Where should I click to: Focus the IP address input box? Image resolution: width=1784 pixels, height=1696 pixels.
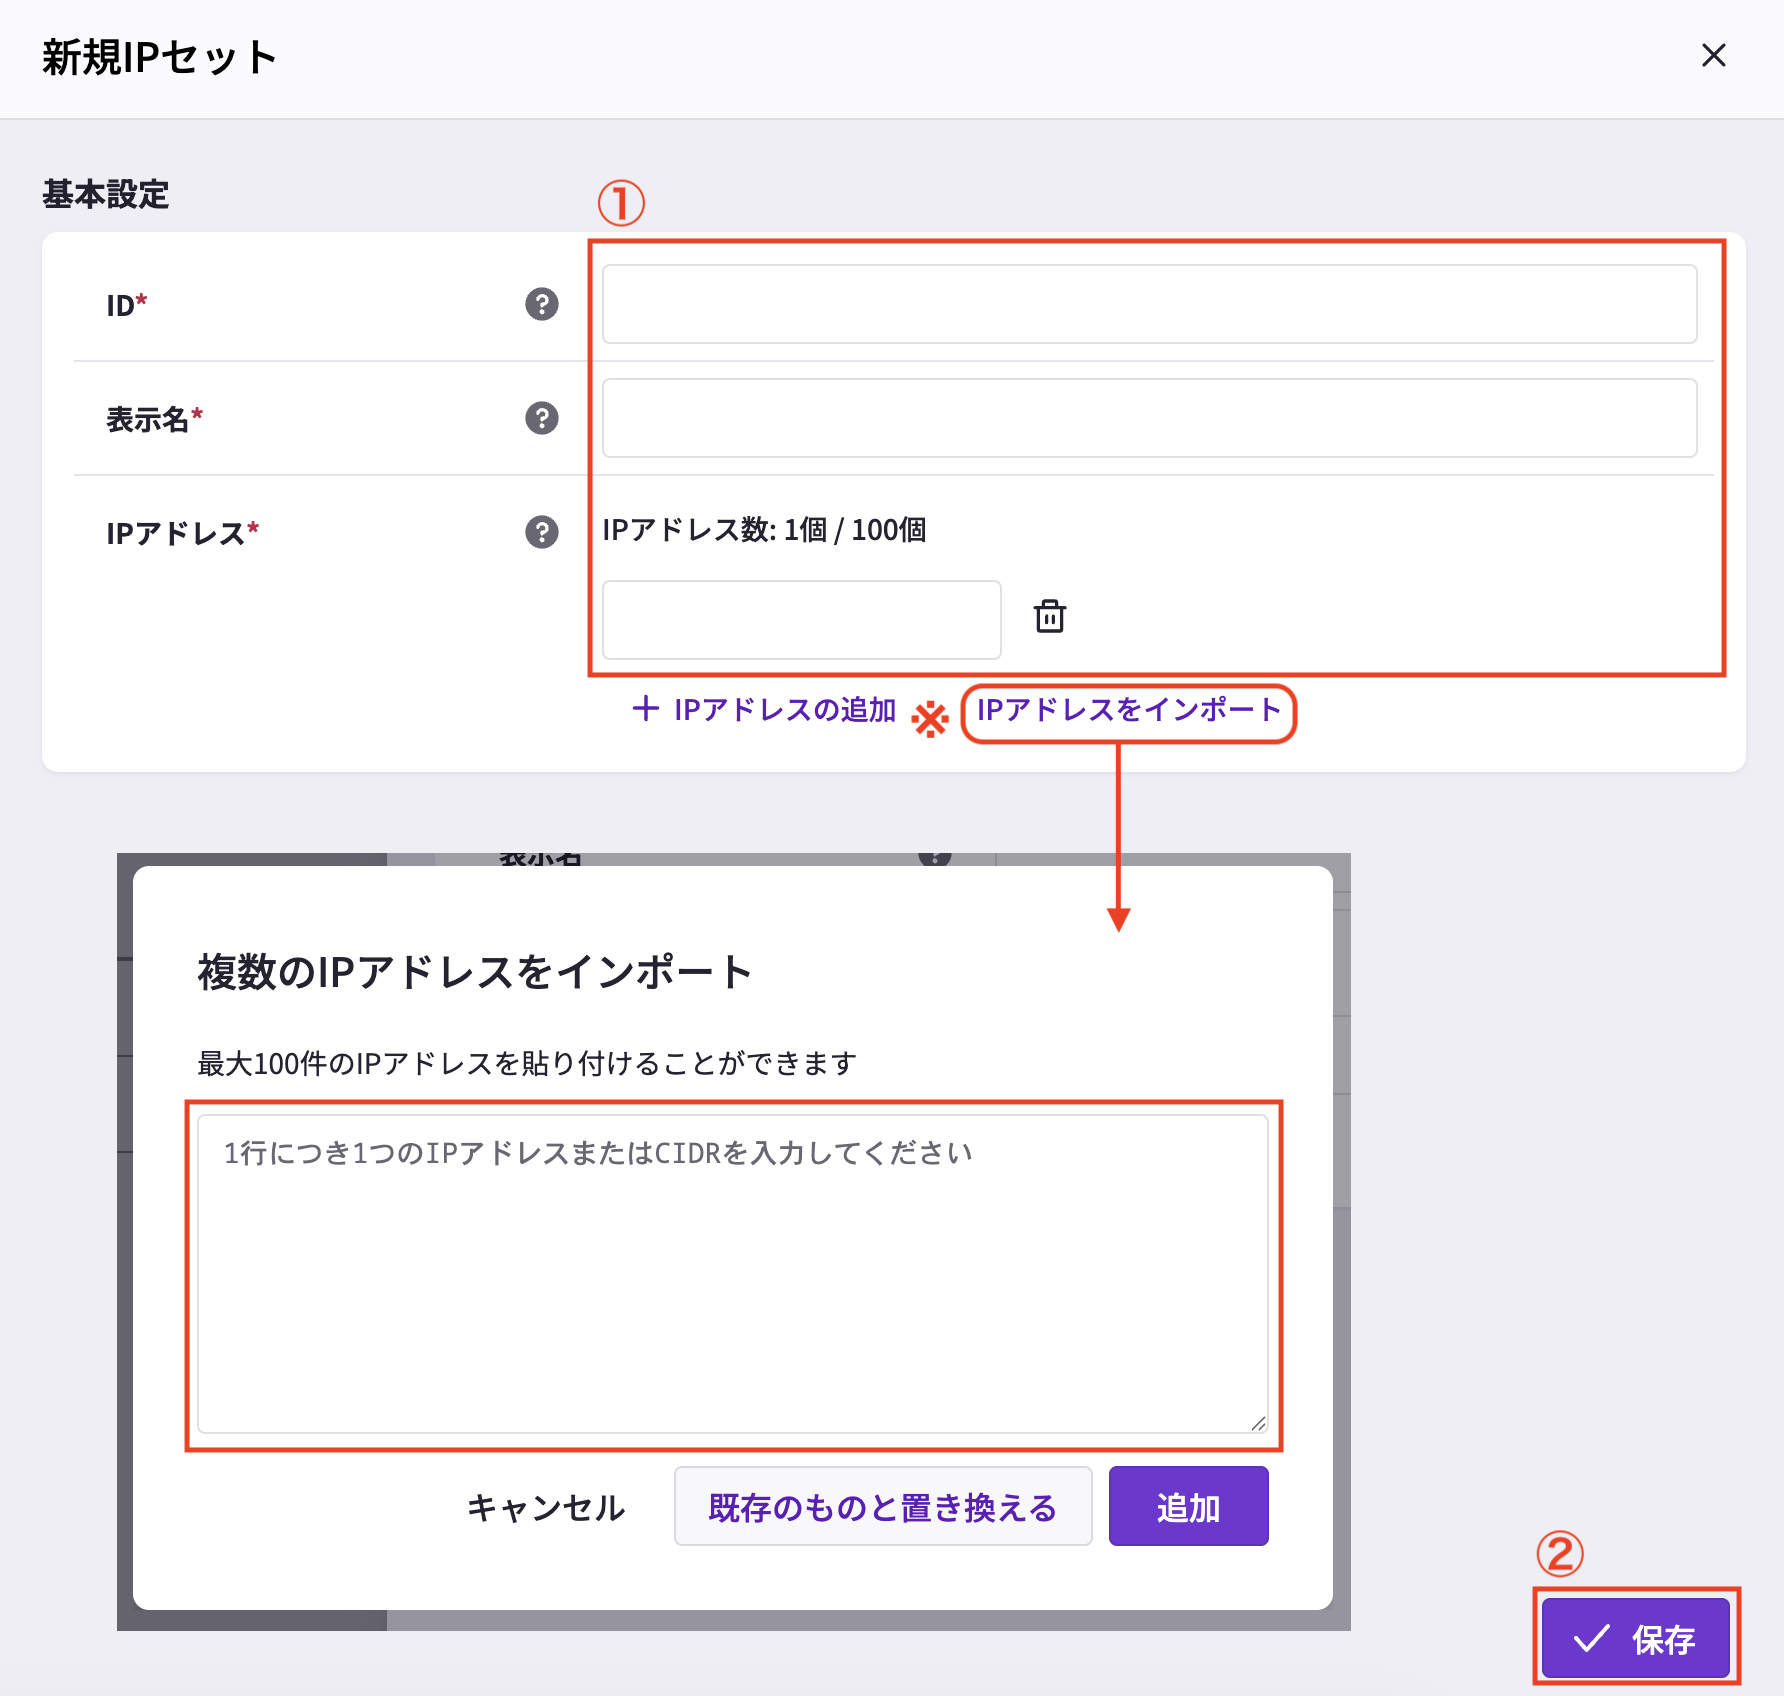coord(802,620)
